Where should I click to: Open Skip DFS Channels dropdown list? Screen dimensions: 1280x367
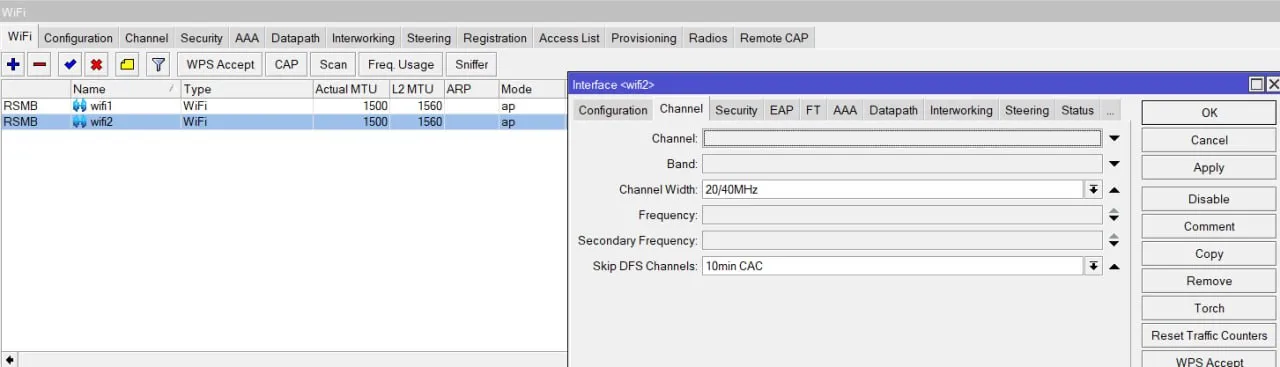1094,266
